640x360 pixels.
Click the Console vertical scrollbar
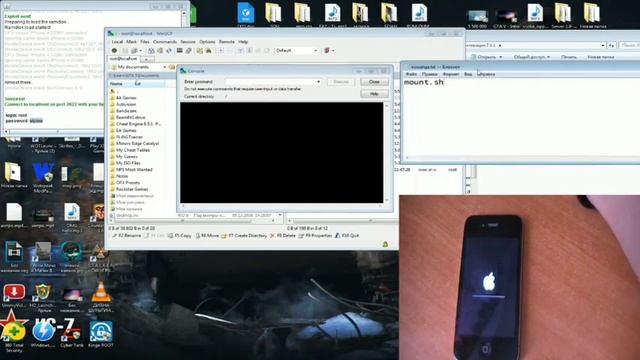pyautogui.click(x=386, y=153)
